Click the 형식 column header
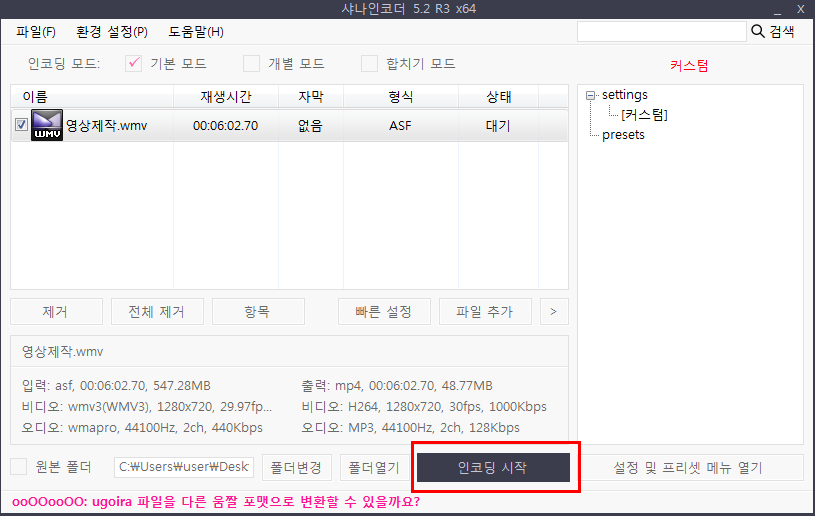The image size is (816, 519). tap(401, 96)
